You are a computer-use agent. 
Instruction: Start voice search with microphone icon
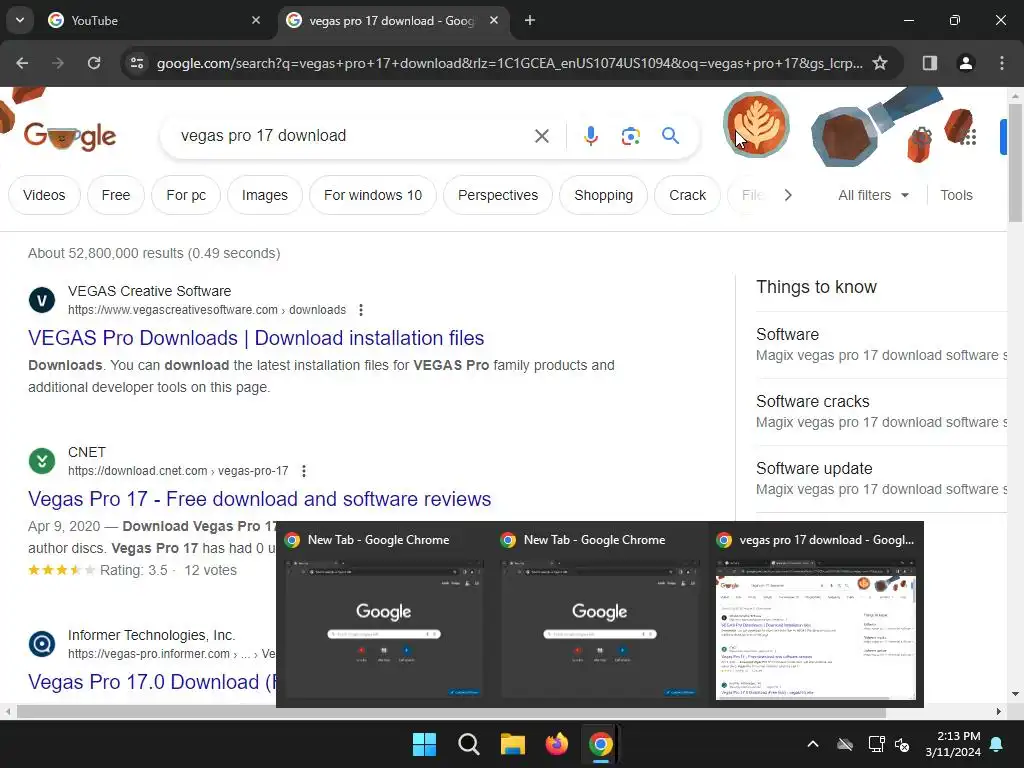point(590,136)
